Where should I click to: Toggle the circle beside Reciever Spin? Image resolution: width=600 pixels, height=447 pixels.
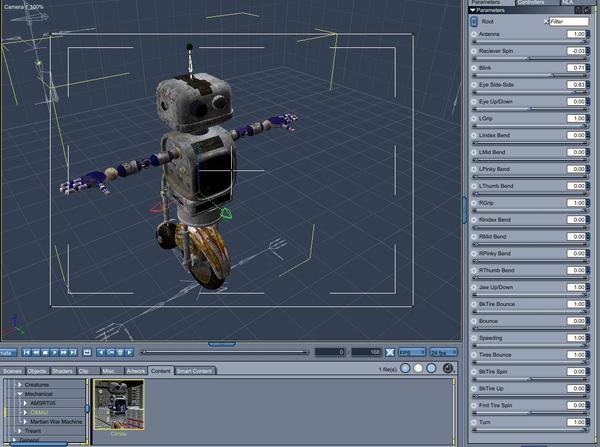coord(474,51)
